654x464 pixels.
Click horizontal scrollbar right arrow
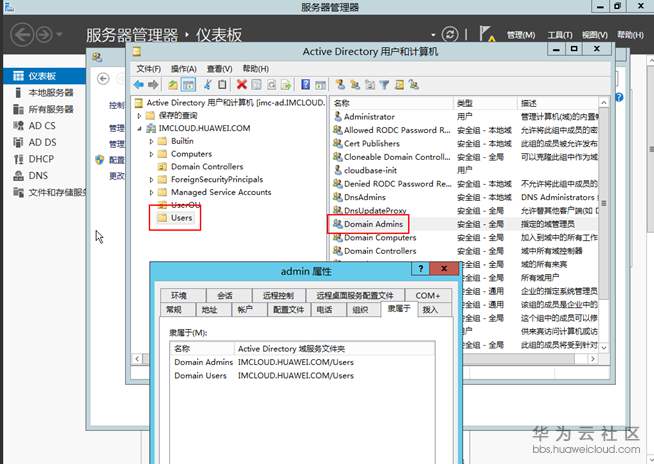tap(593, 359)
